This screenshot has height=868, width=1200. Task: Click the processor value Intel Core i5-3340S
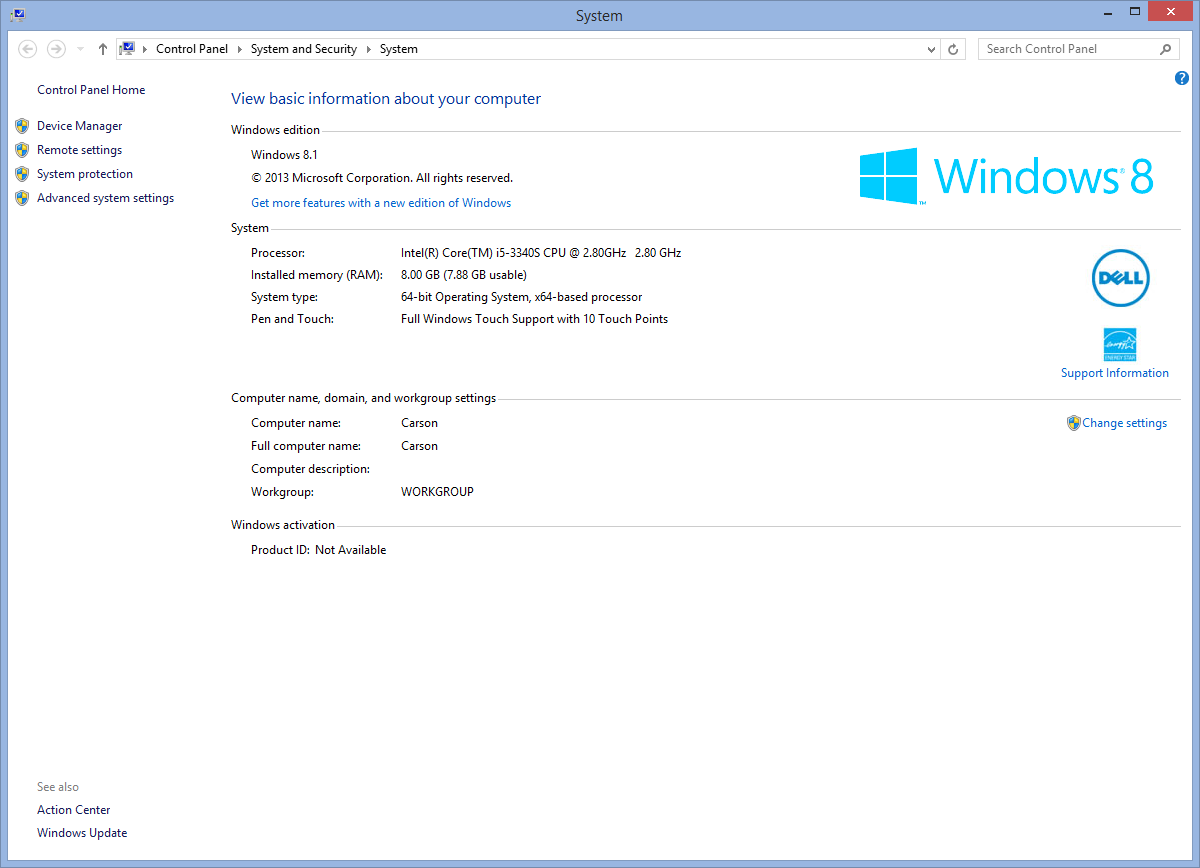point(541,253)
